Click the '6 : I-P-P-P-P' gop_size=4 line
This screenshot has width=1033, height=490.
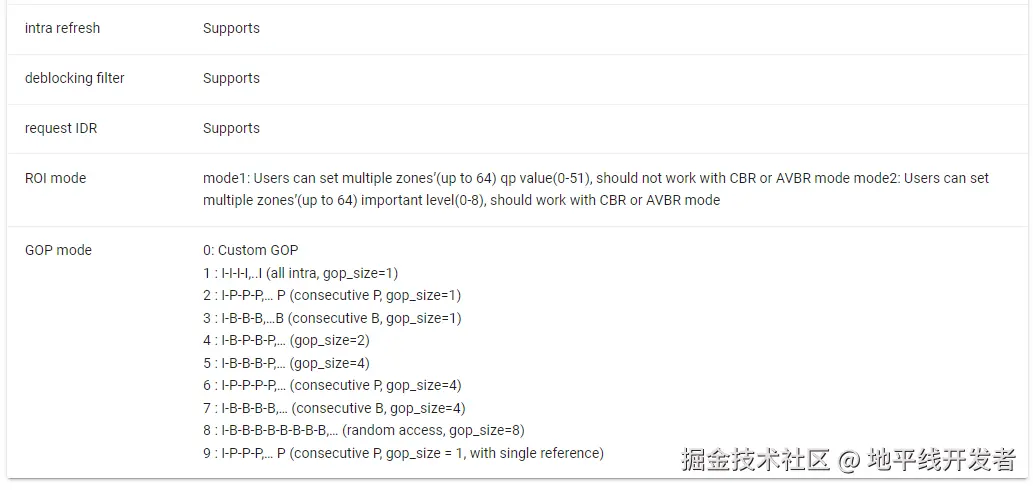331,385
